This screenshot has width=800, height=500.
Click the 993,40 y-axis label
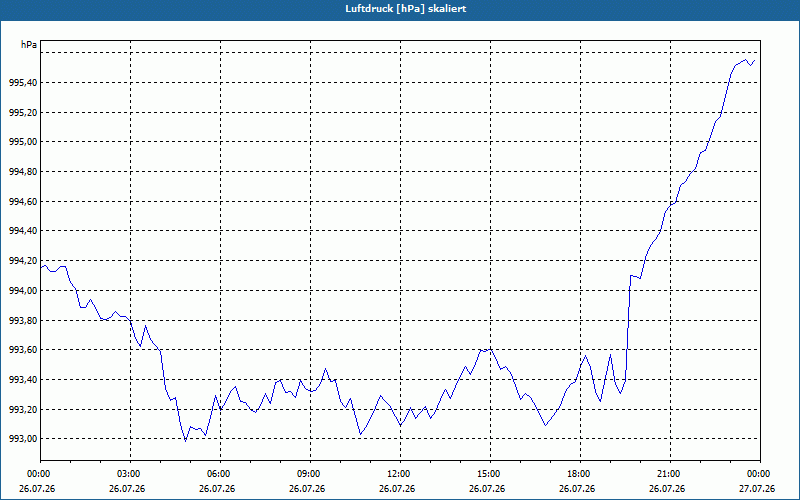click(x=23, y=380)
